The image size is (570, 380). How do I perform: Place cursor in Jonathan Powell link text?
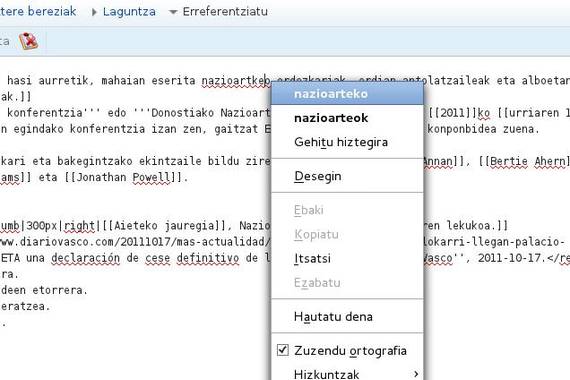(x=123, y=177)
